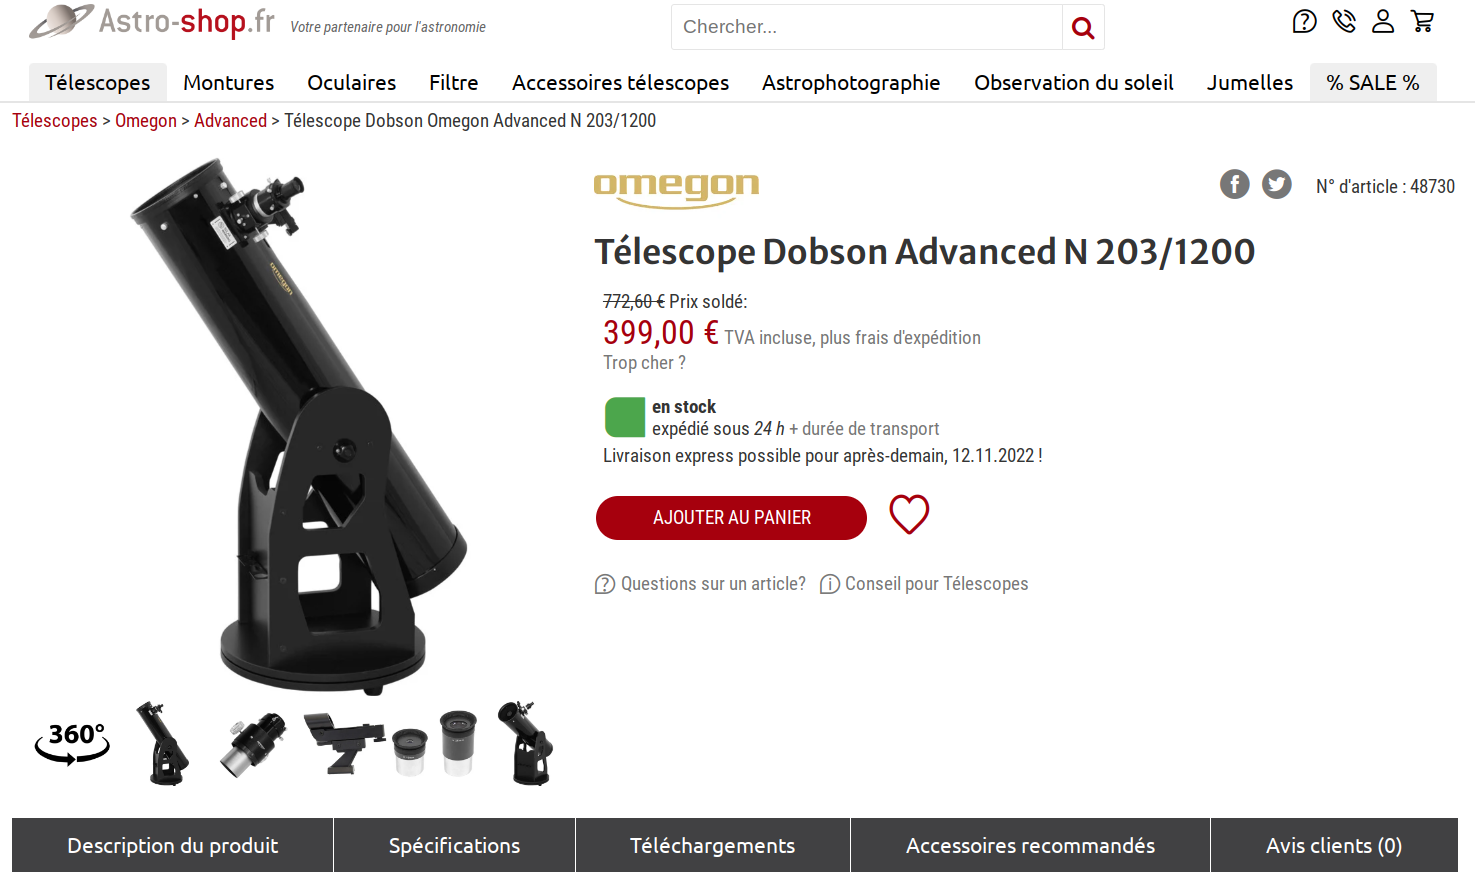1475x889 pixels.
Task: Open the Astrophotographie menu
Action: pyautogui.click(x=851, y=83)
